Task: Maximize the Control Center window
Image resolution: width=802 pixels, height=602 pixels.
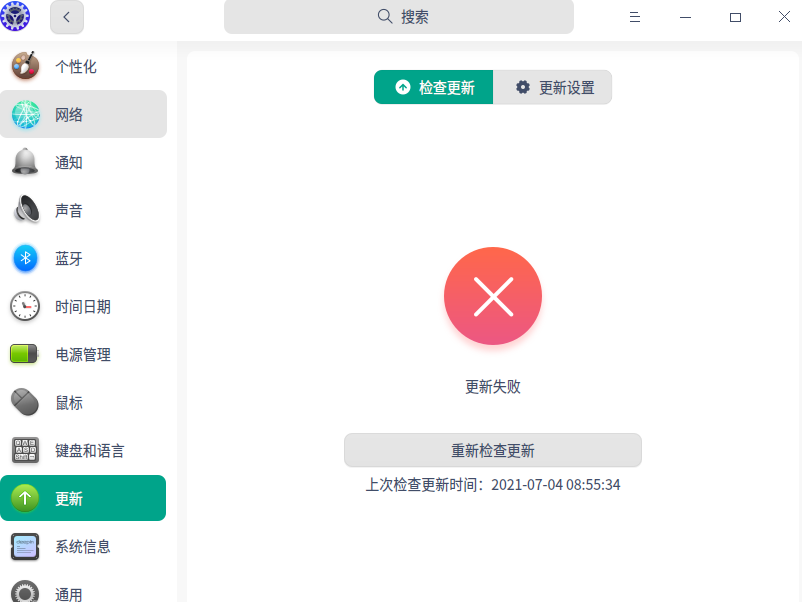Action: click(x=736, y=17)
